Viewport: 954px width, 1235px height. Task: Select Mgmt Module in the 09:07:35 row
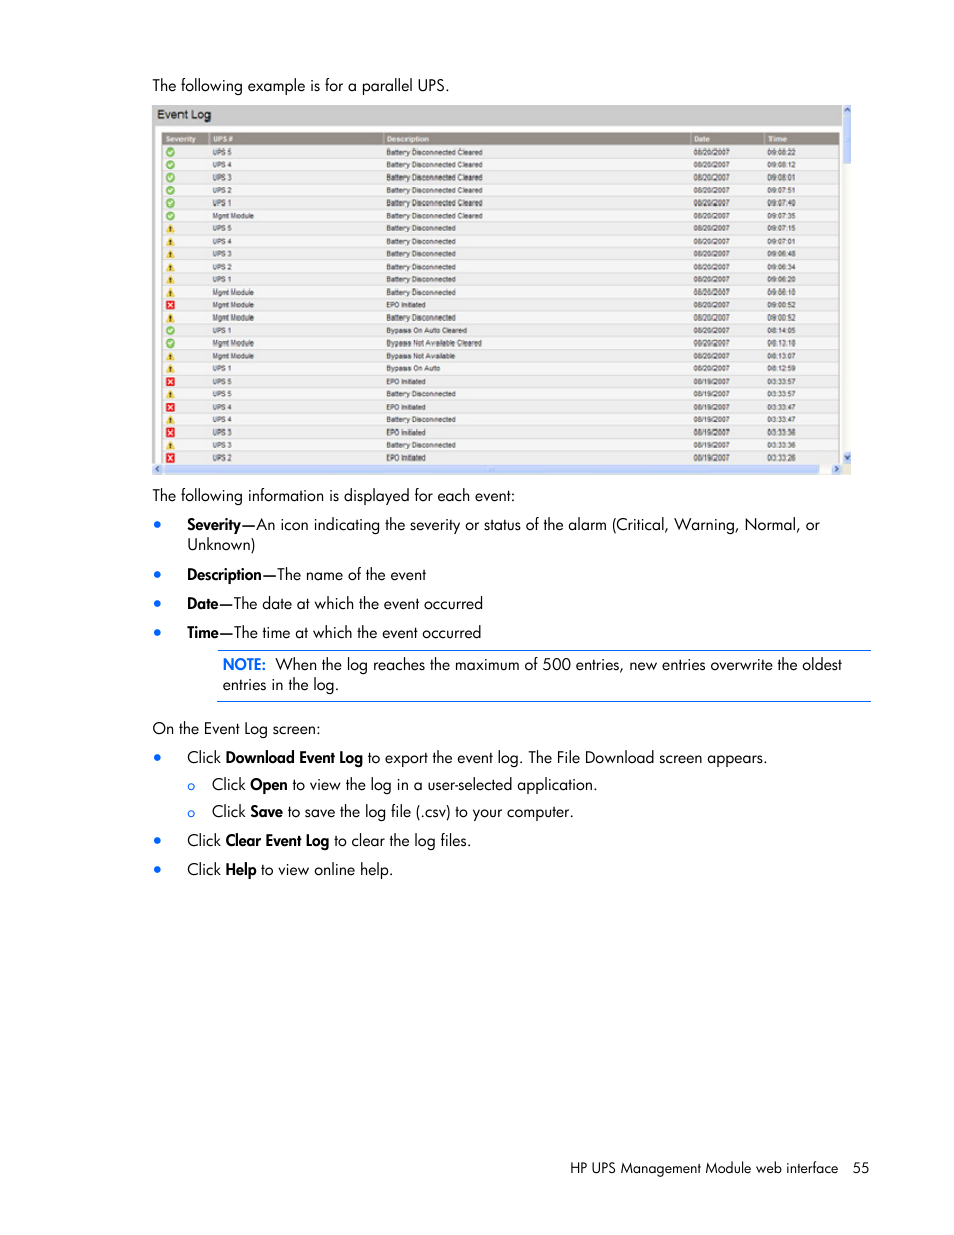point(233,216)
